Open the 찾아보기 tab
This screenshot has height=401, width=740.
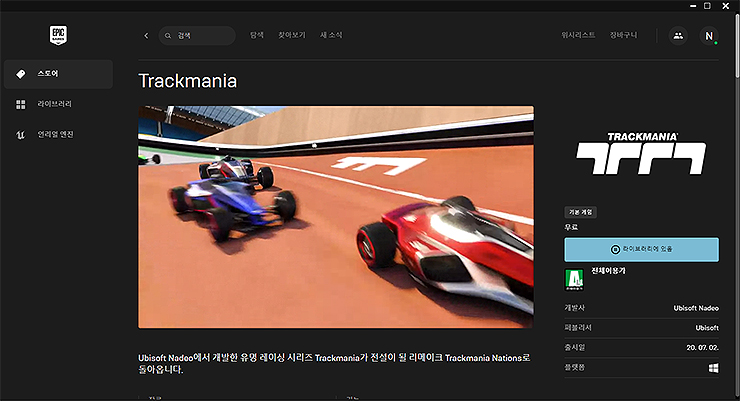[x=292, y=35]
